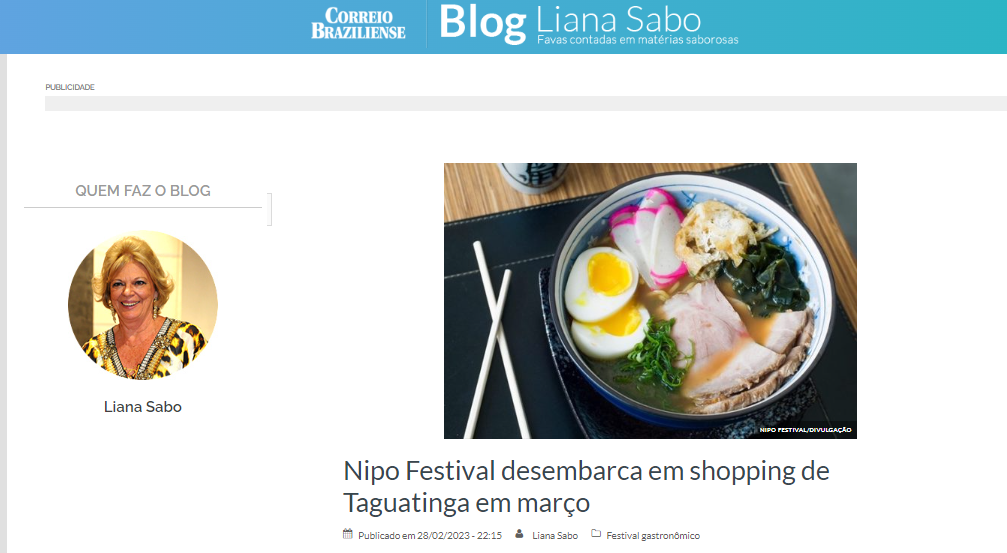Click the category folder icon
Screen dimensions: 1007x553
(596, 534)
